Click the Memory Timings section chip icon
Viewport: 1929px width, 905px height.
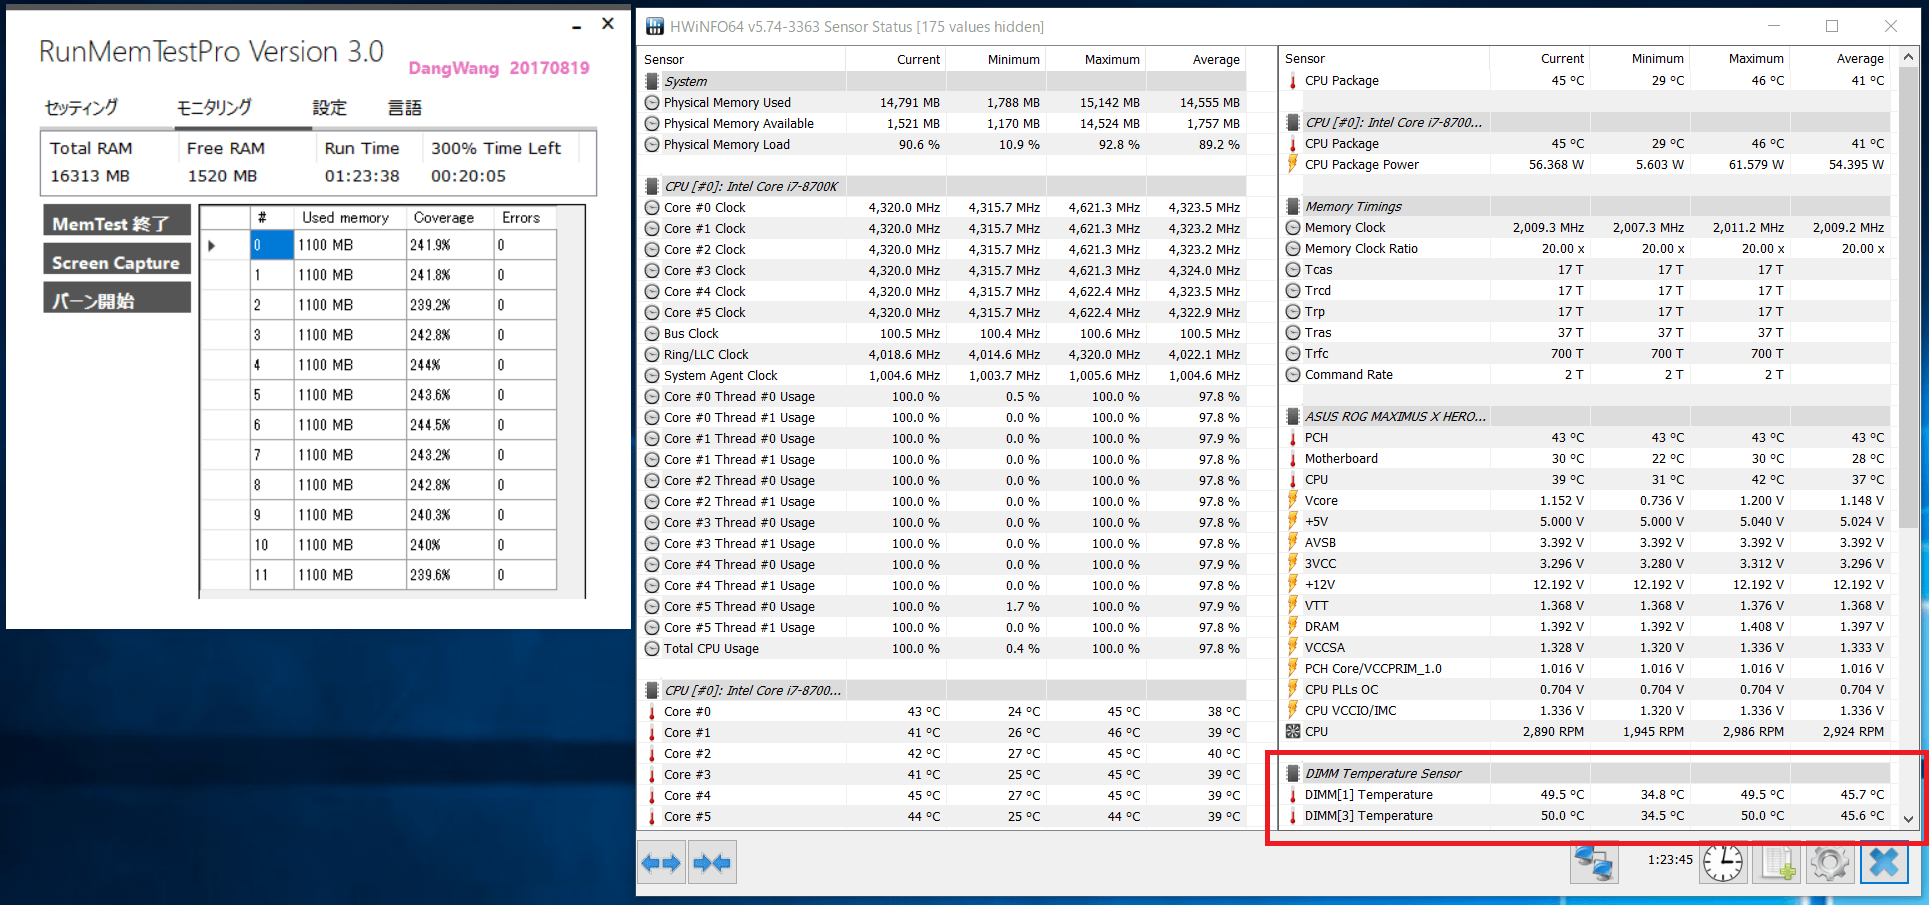click(x=1293, y=206)
